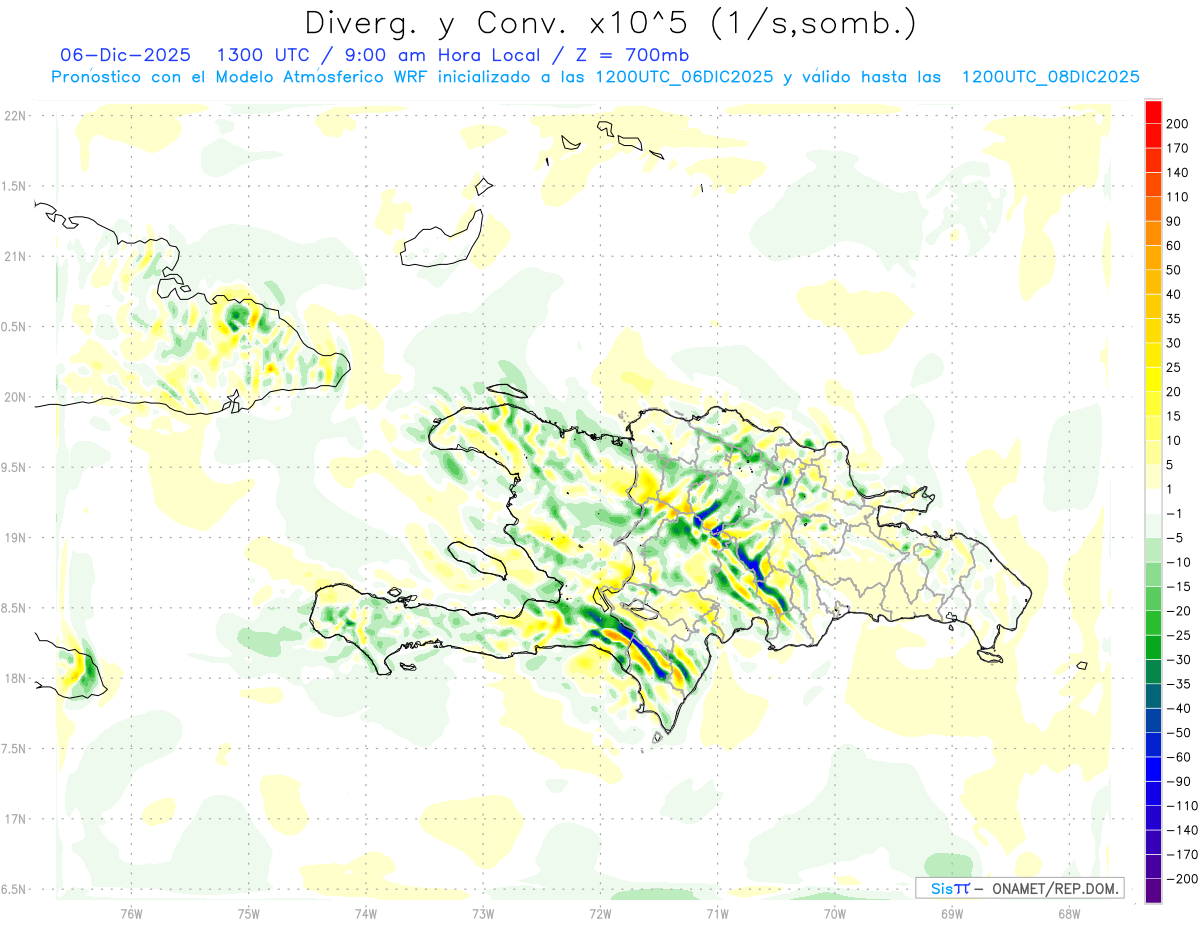Click the '17N' latitude label

(14, 819)
